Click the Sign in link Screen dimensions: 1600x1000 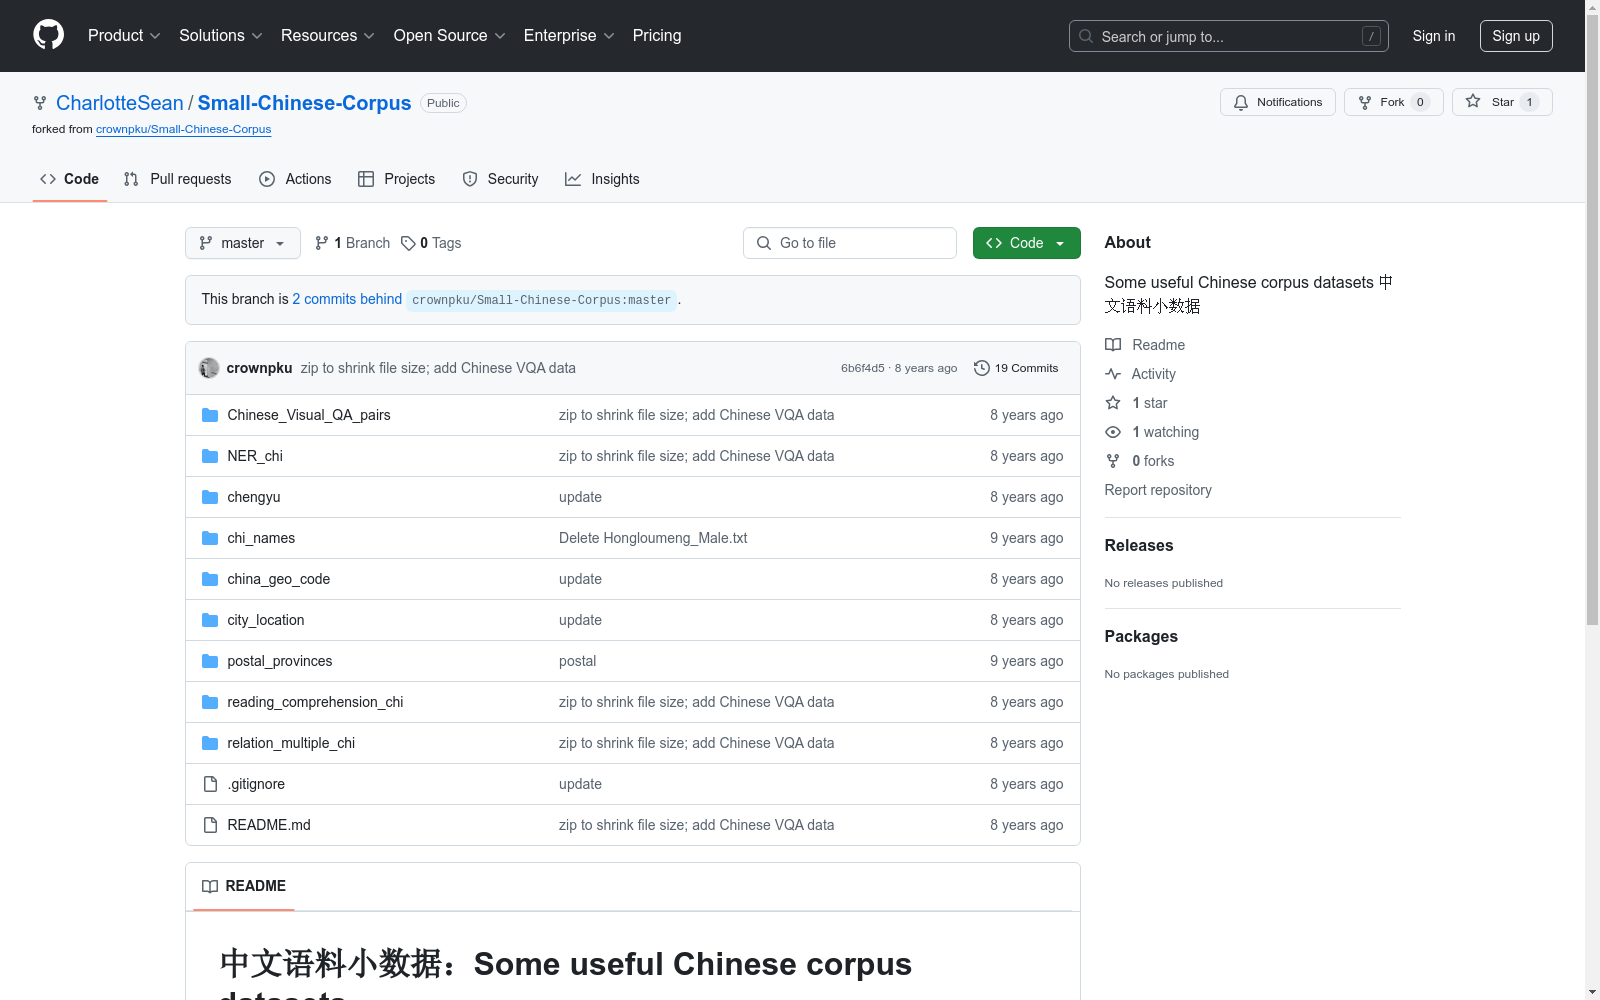click(x=1434, y=36)
